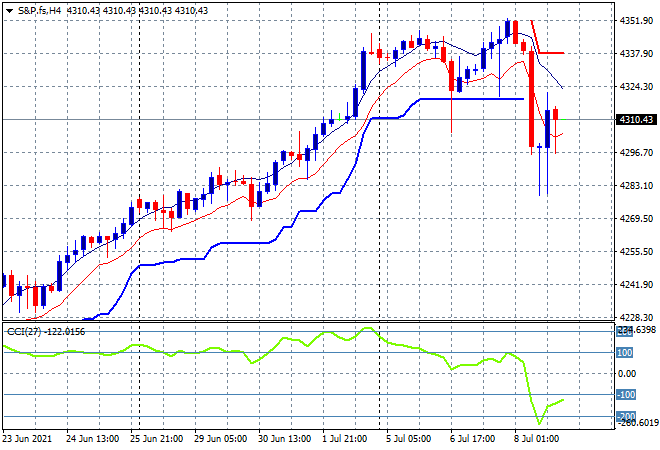
Task: Click the 4296.70 price axis label
Action: tap(636, 152)
